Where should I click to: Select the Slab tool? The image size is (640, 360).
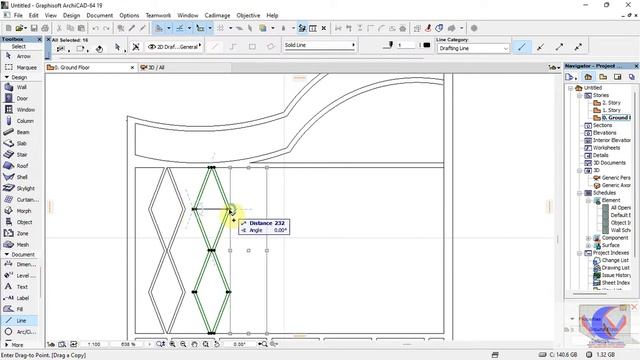pyautogui.click(x=21, y=143)
